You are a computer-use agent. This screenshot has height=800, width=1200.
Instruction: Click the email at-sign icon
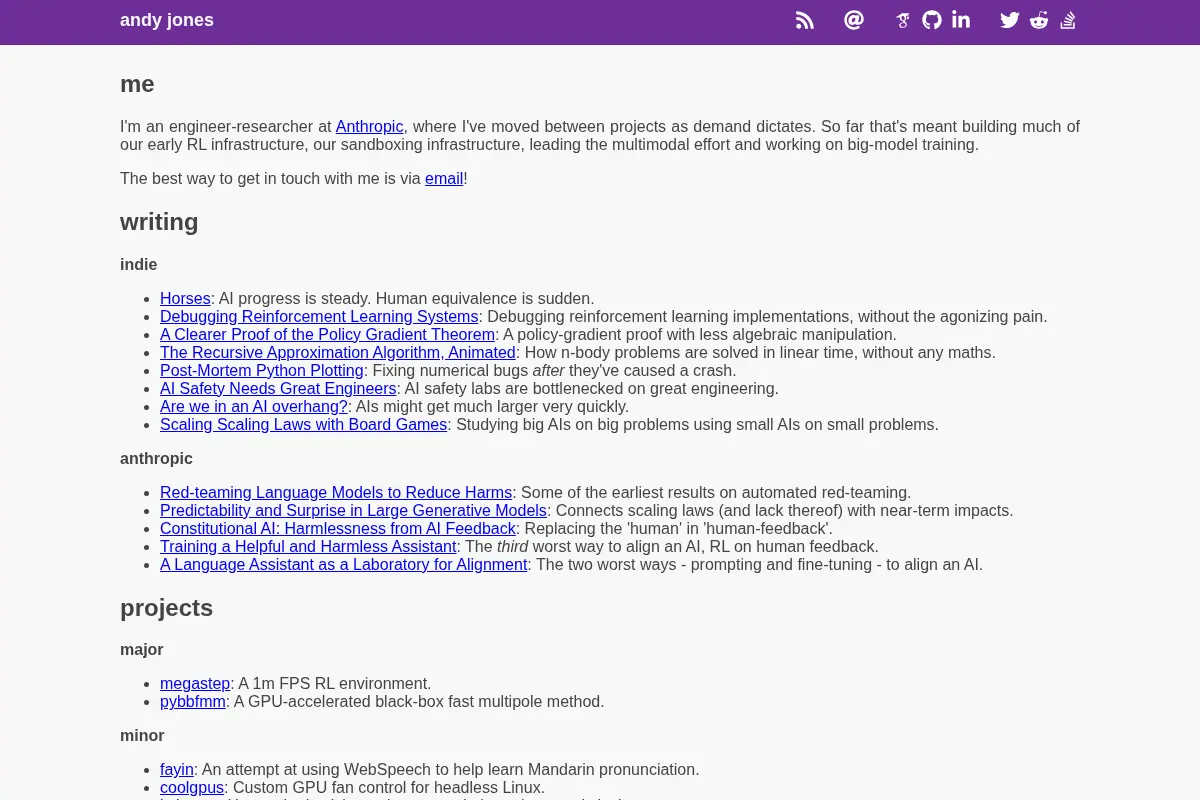[854, 20]
